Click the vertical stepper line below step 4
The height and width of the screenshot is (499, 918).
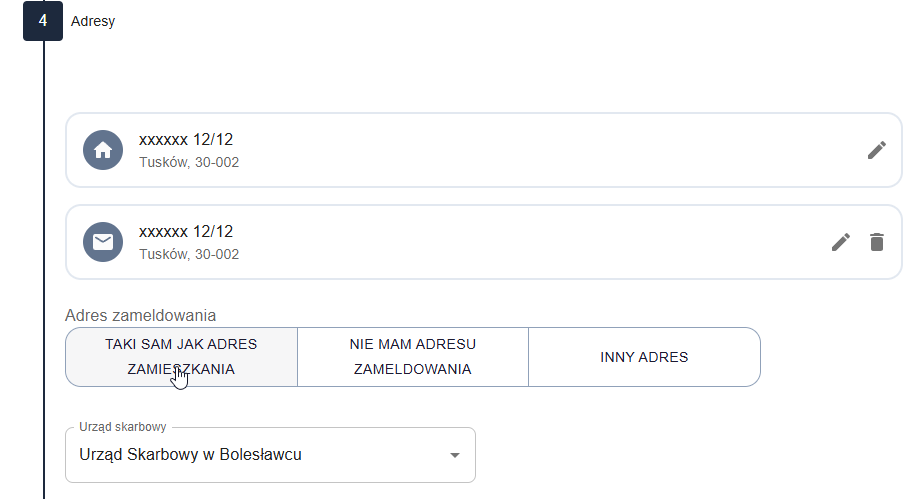click(44, 250)
